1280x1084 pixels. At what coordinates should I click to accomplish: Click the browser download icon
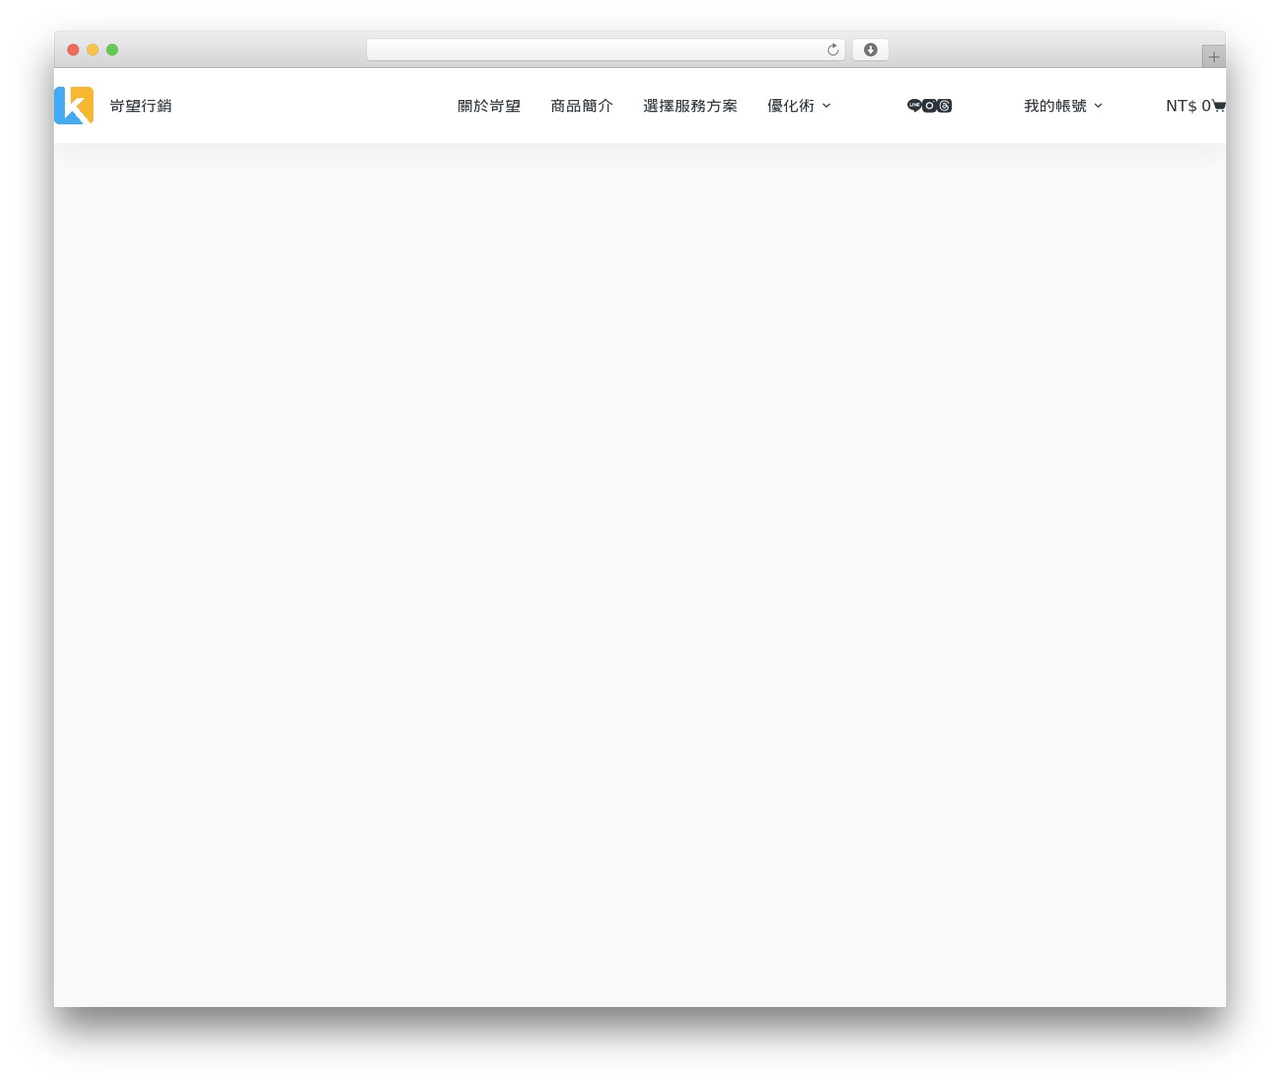870,50
